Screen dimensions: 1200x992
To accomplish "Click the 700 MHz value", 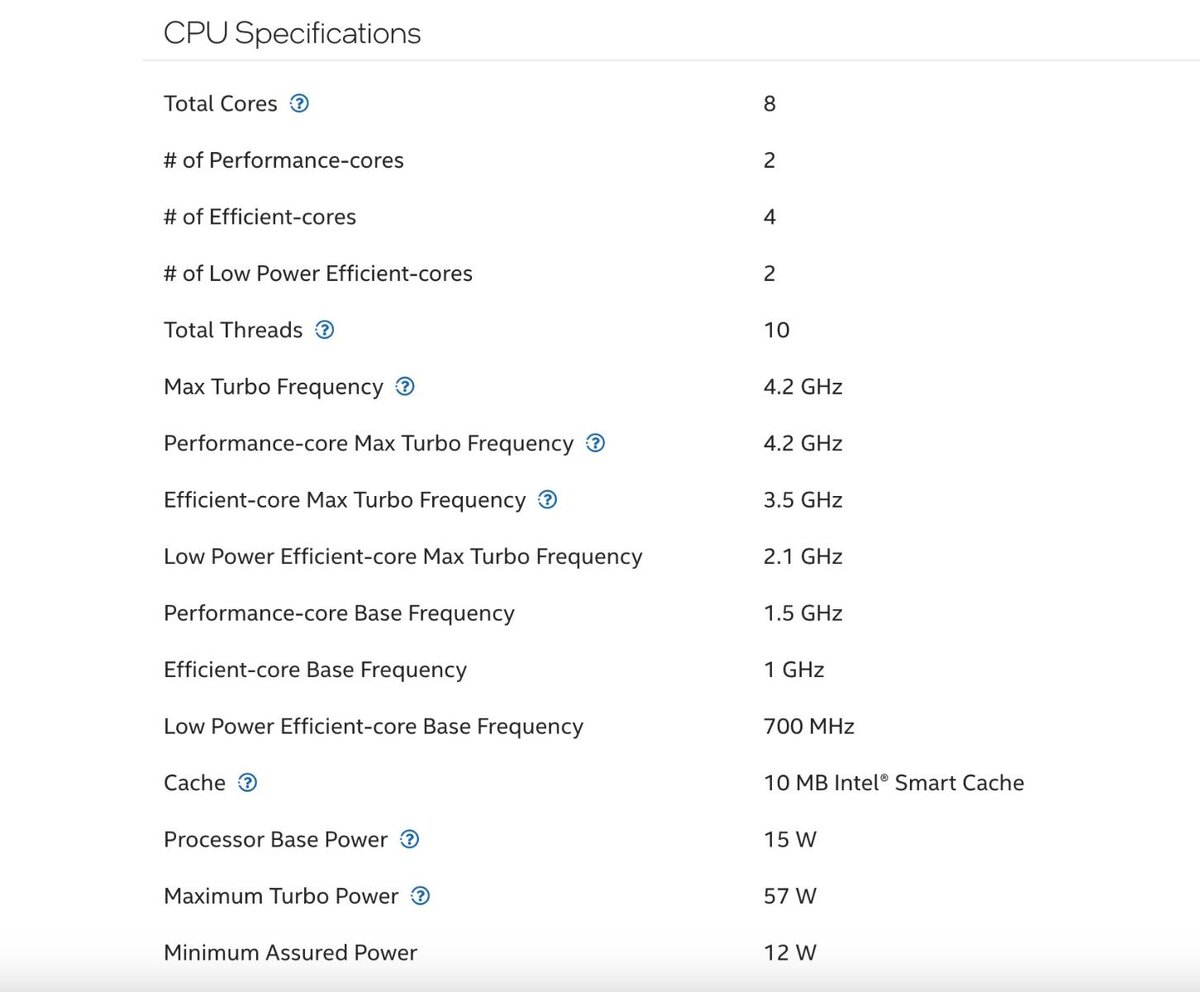I will (808, 726).
